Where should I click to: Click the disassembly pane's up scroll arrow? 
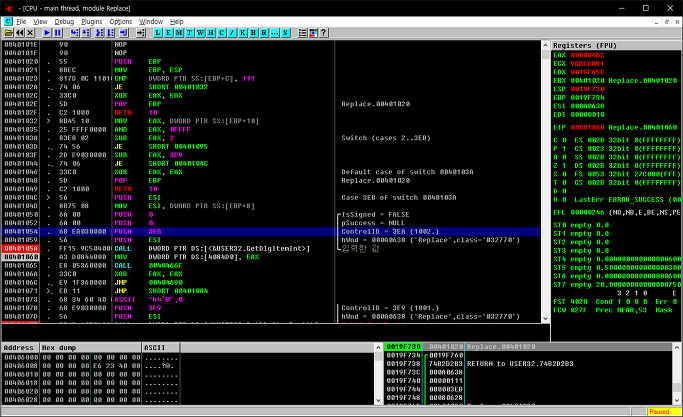[x=545, y=45]
